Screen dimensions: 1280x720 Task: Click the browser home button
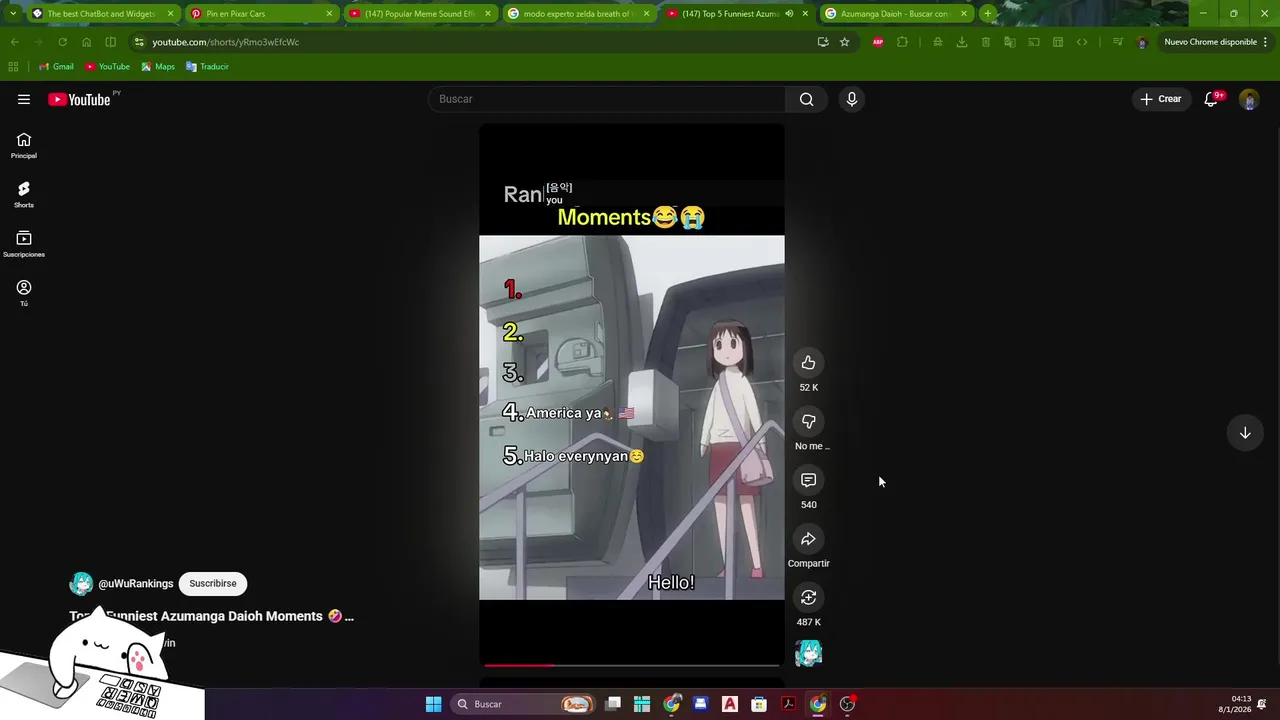[x=86, y=42]
